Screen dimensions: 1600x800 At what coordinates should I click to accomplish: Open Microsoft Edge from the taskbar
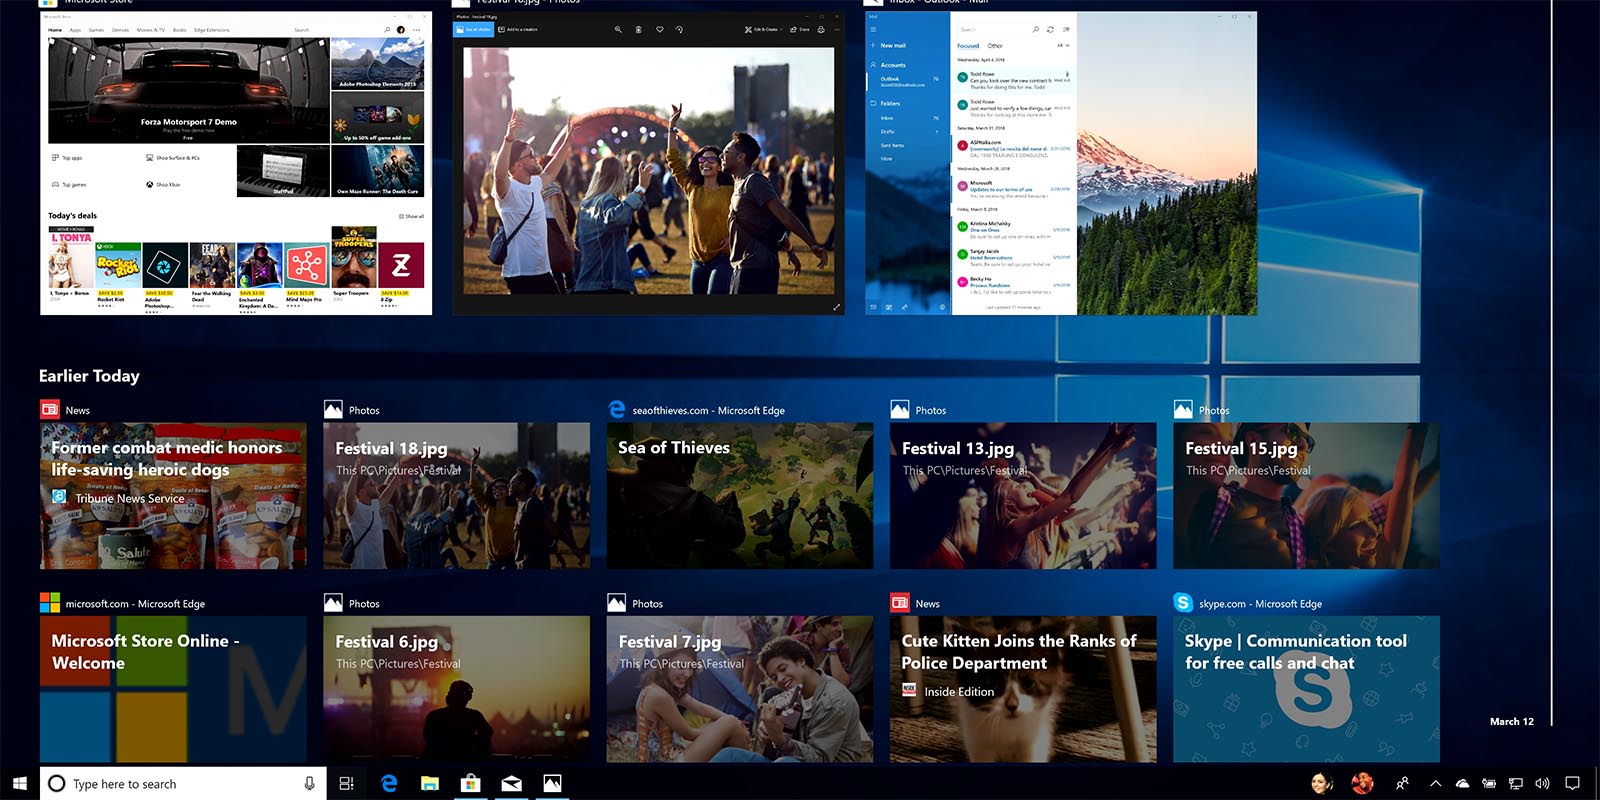389,783
